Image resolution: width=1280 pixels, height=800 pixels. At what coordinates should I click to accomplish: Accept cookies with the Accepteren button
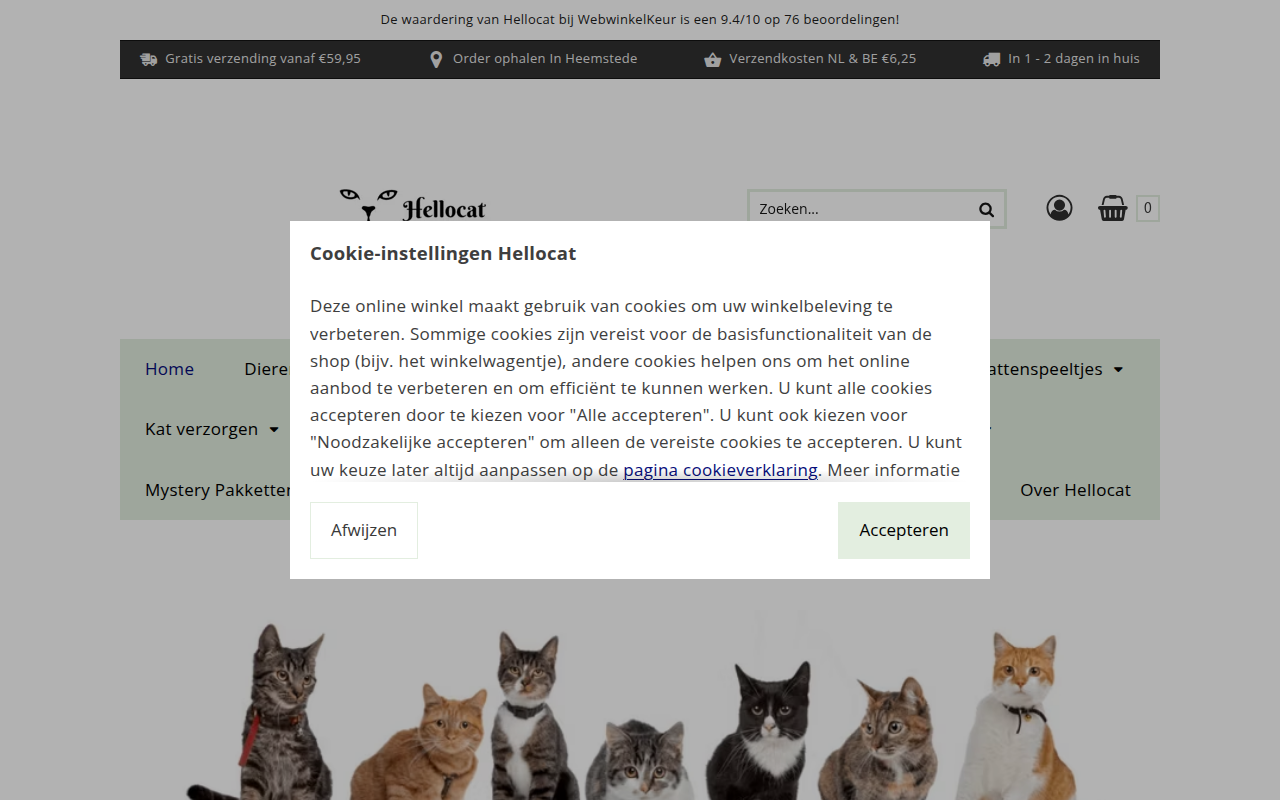click(904, 530)
